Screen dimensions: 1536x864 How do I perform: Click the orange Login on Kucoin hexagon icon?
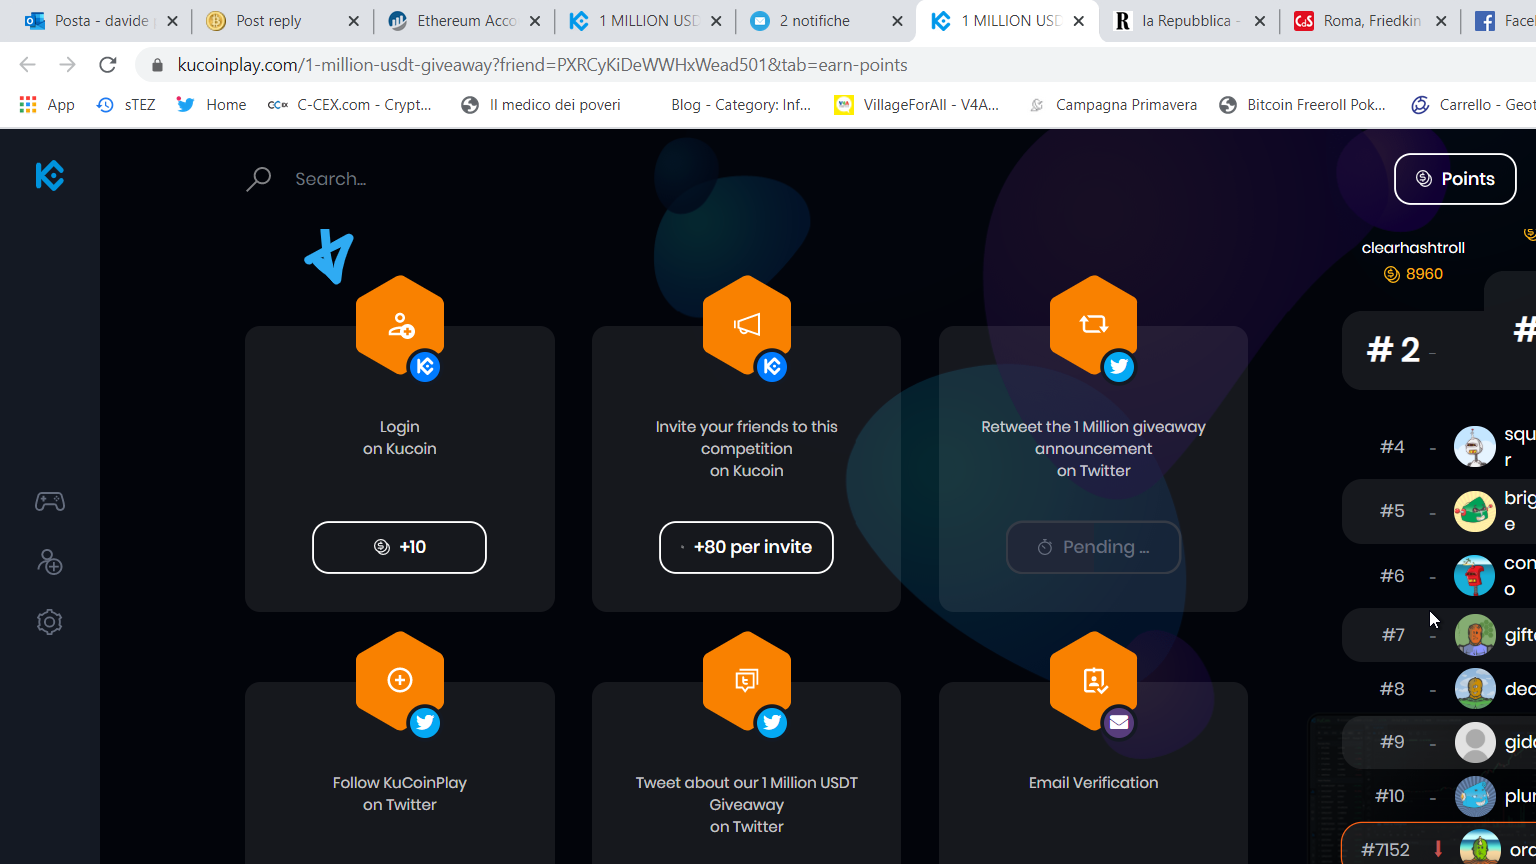click(400, 325)
